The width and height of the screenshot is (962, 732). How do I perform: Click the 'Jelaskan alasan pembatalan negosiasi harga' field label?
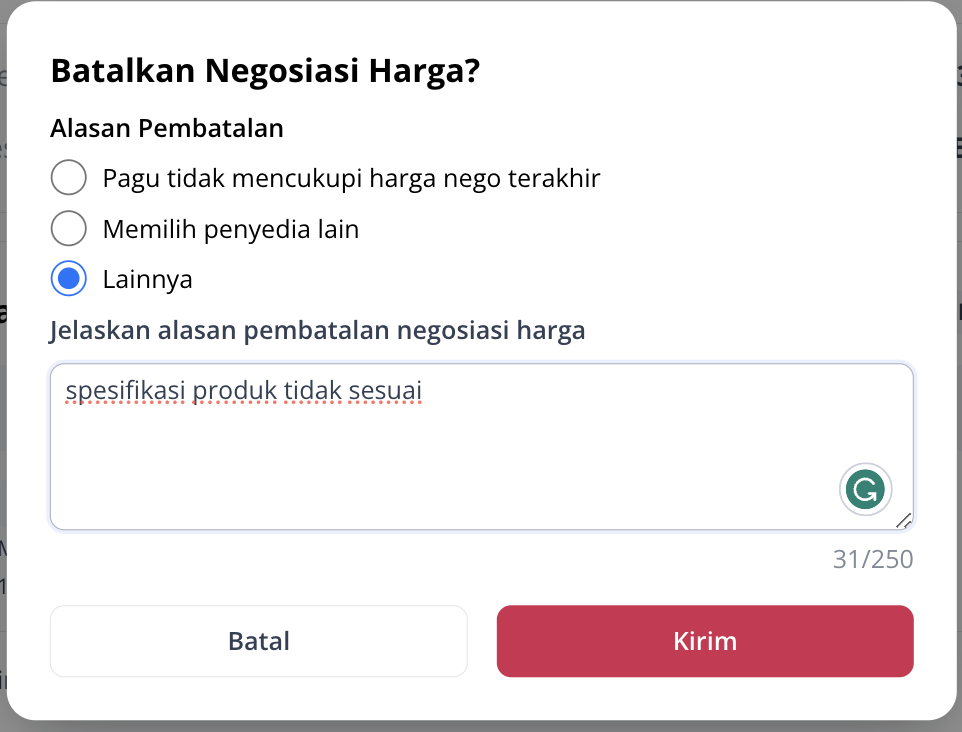317,330
